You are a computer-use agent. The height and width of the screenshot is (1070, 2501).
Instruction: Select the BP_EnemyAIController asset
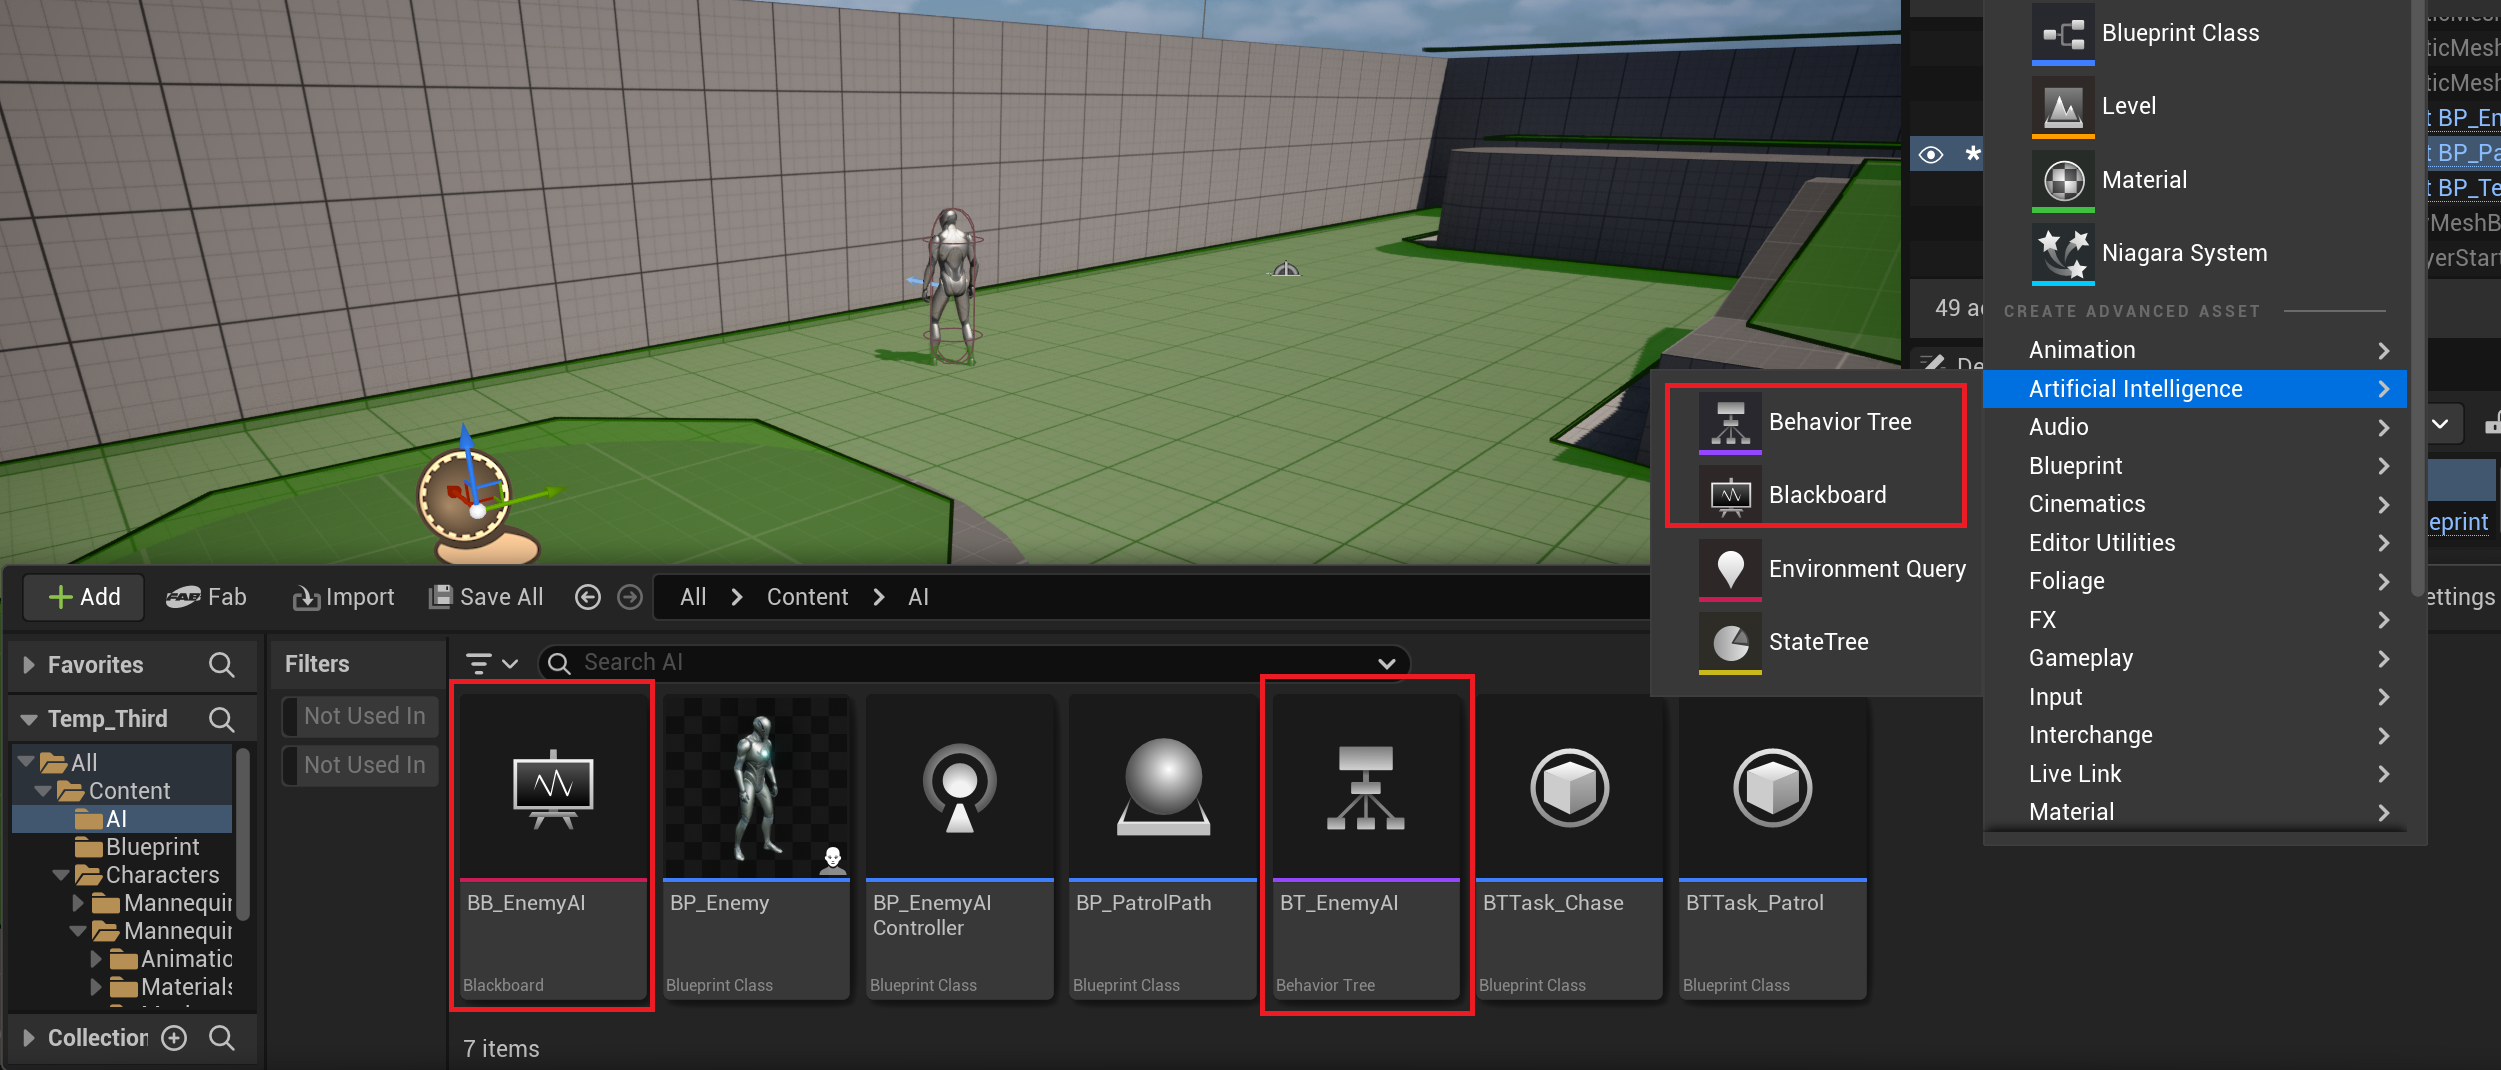959,846
